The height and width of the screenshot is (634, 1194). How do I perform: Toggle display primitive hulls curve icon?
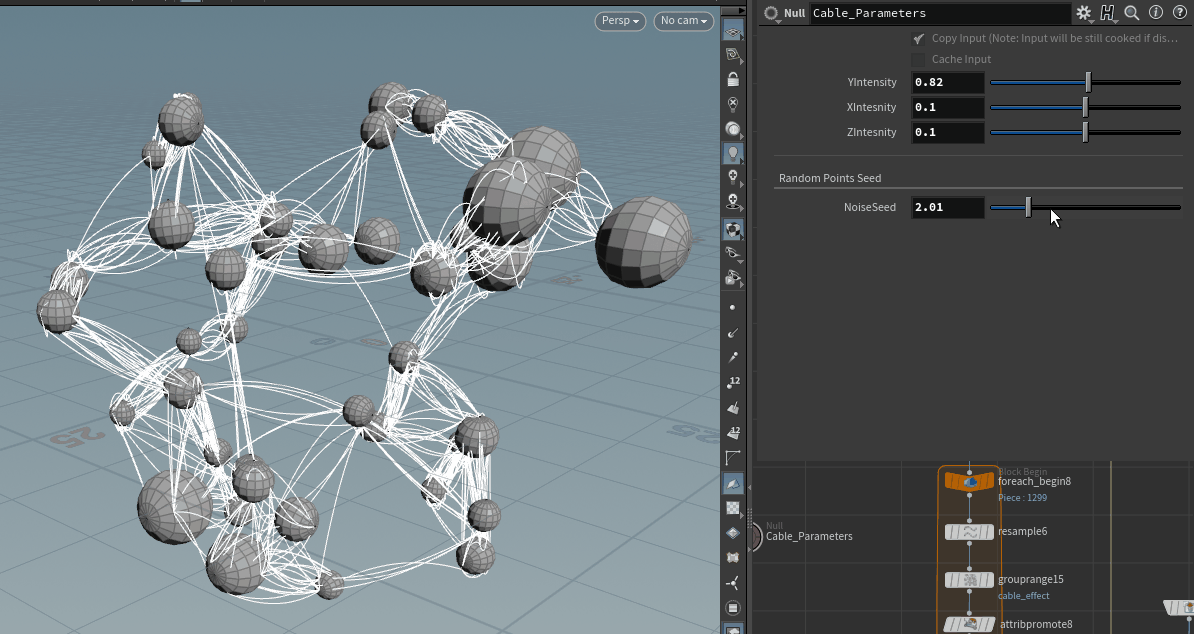point(733,457)
